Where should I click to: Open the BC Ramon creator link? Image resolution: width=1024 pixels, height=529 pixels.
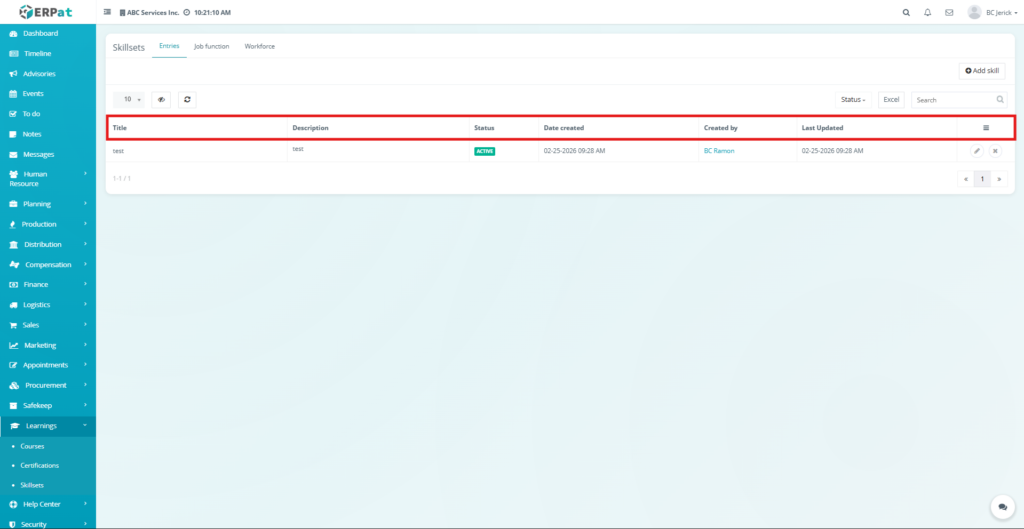719,151
